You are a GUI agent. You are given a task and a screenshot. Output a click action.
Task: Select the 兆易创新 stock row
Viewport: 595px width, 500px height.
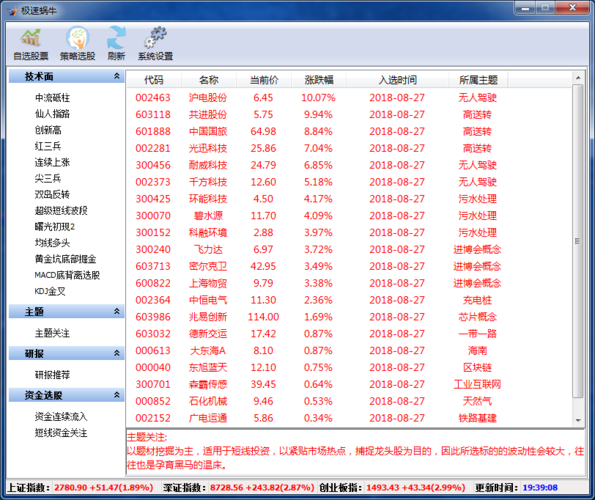[349, 317]
